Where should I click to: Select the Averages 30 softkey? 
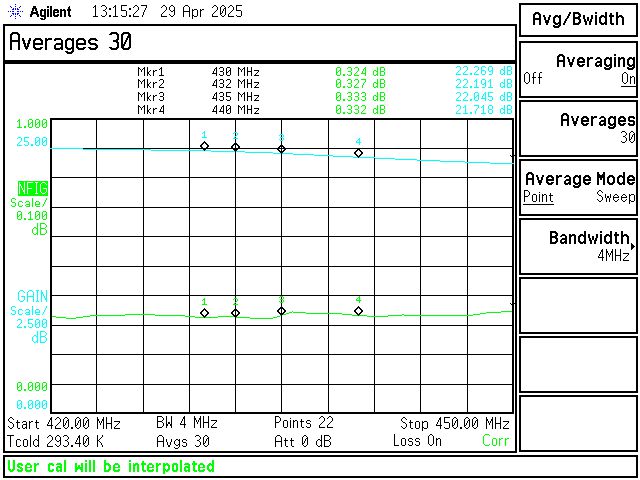(578, 129)
